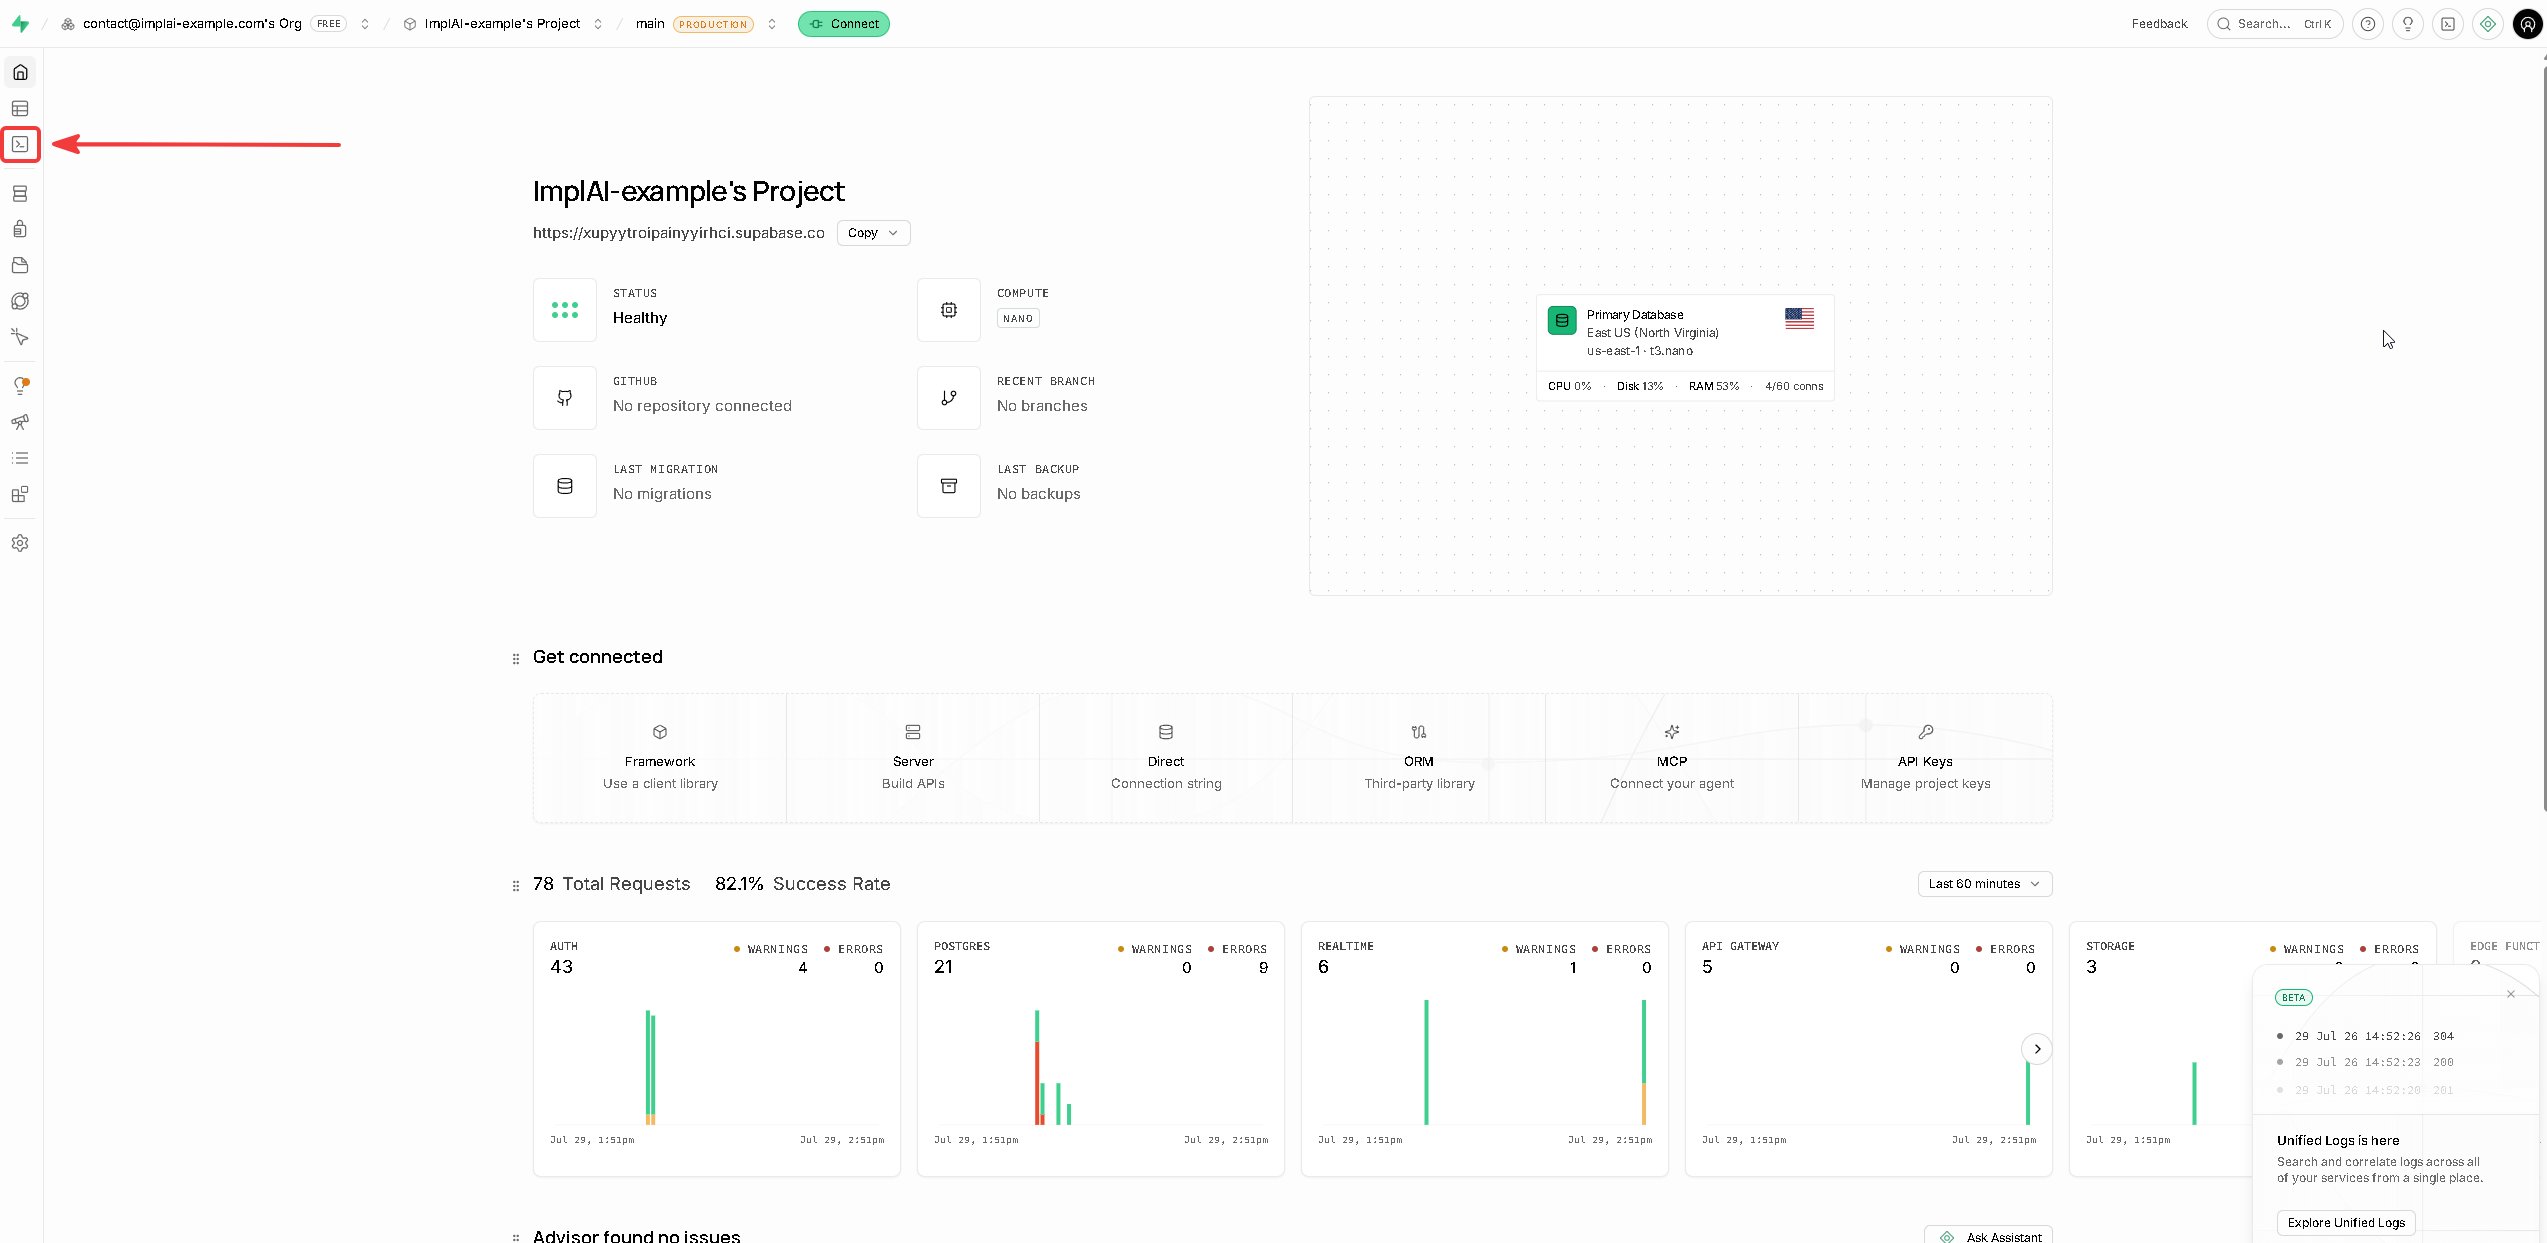Select the Direct connection string card

pos(1166,758)
